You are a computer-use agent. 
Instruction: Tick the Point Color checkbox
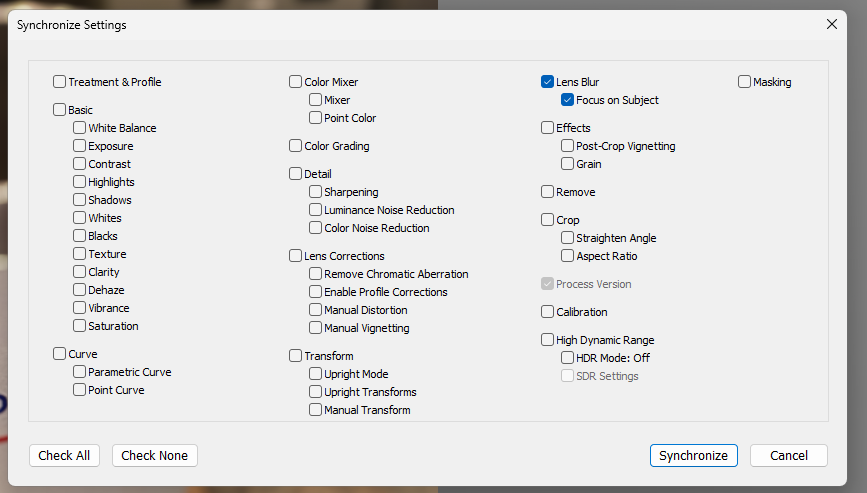coord(315,118)
